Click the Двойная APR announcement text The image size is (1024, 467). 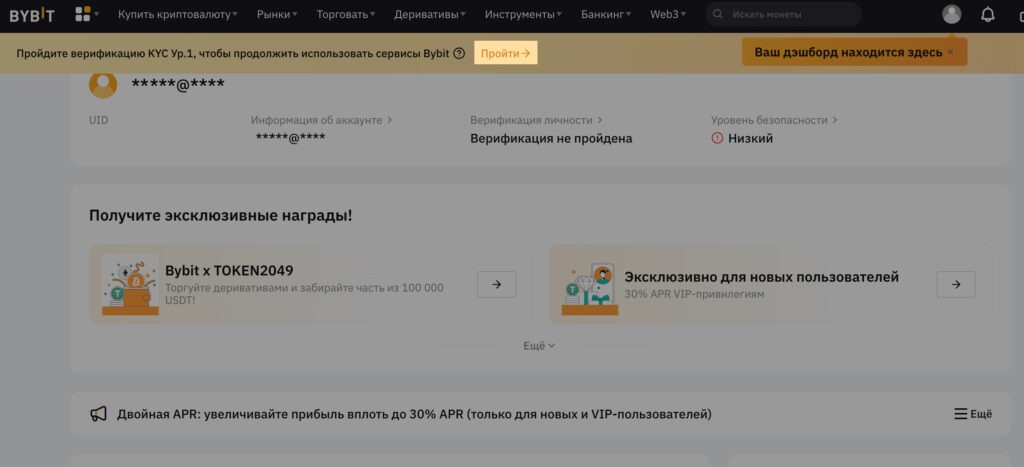414,414
